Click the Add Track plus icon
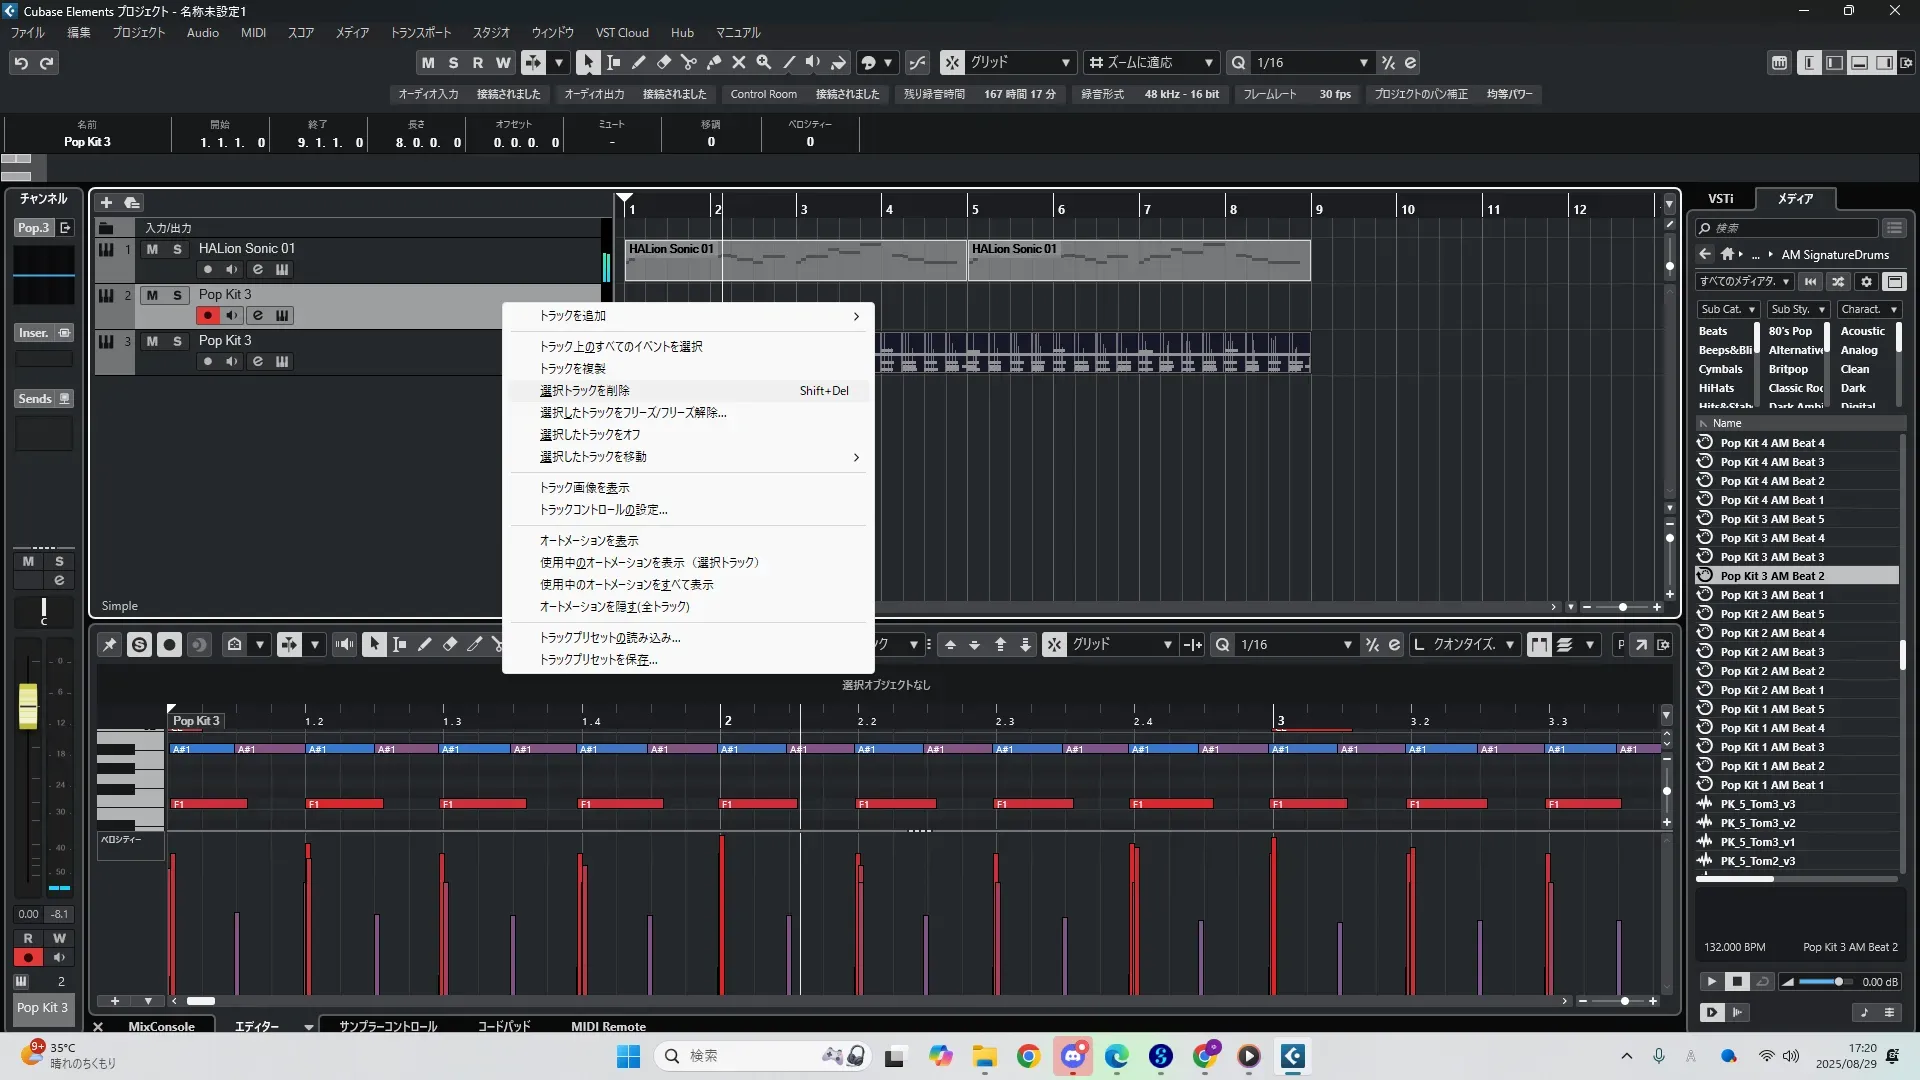This screenshot has width=1920, height=1080. click(106, 203)
